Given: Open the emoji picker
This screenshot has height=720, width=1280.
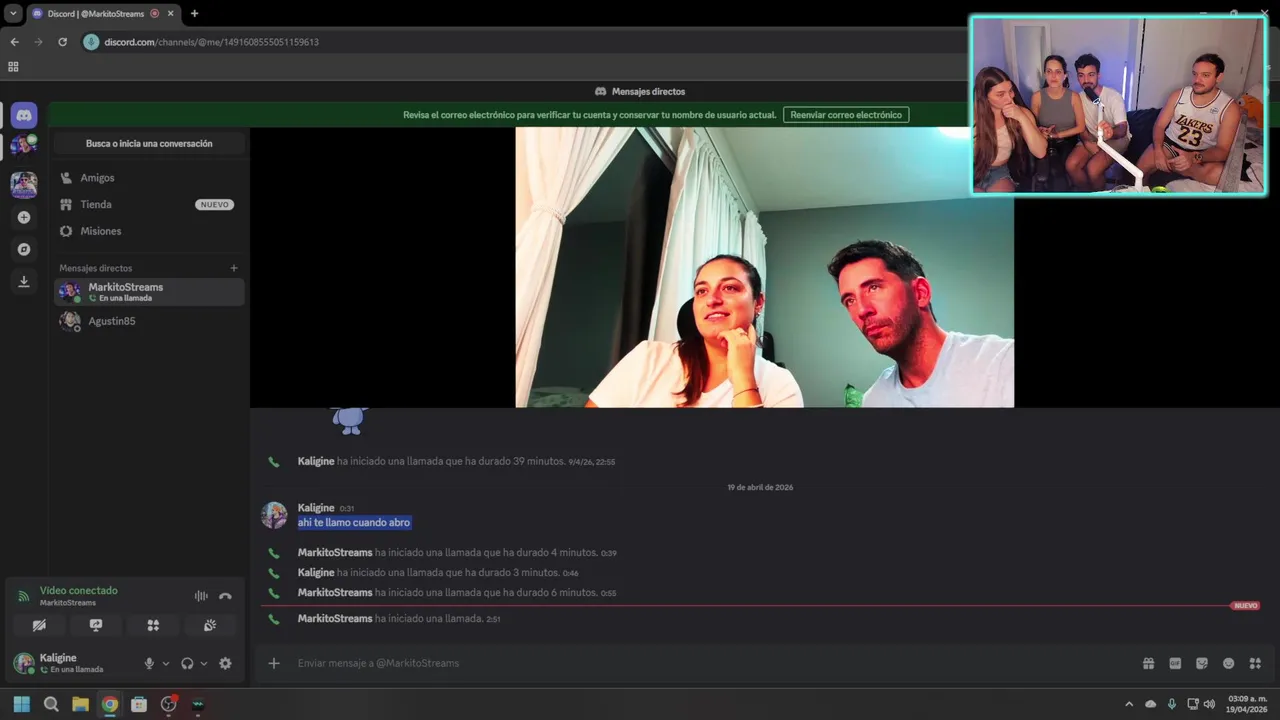Looking at the screenshot, I should click(1228, 663).
